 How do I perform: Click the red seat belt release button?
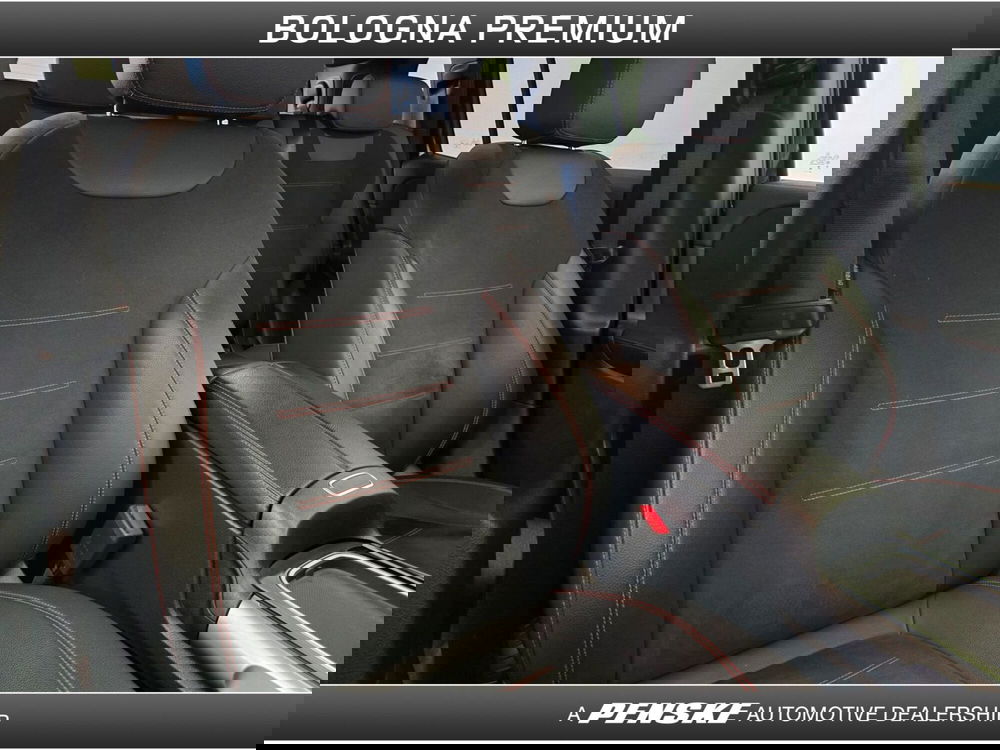pyautogui.click(x=654, y=520)
